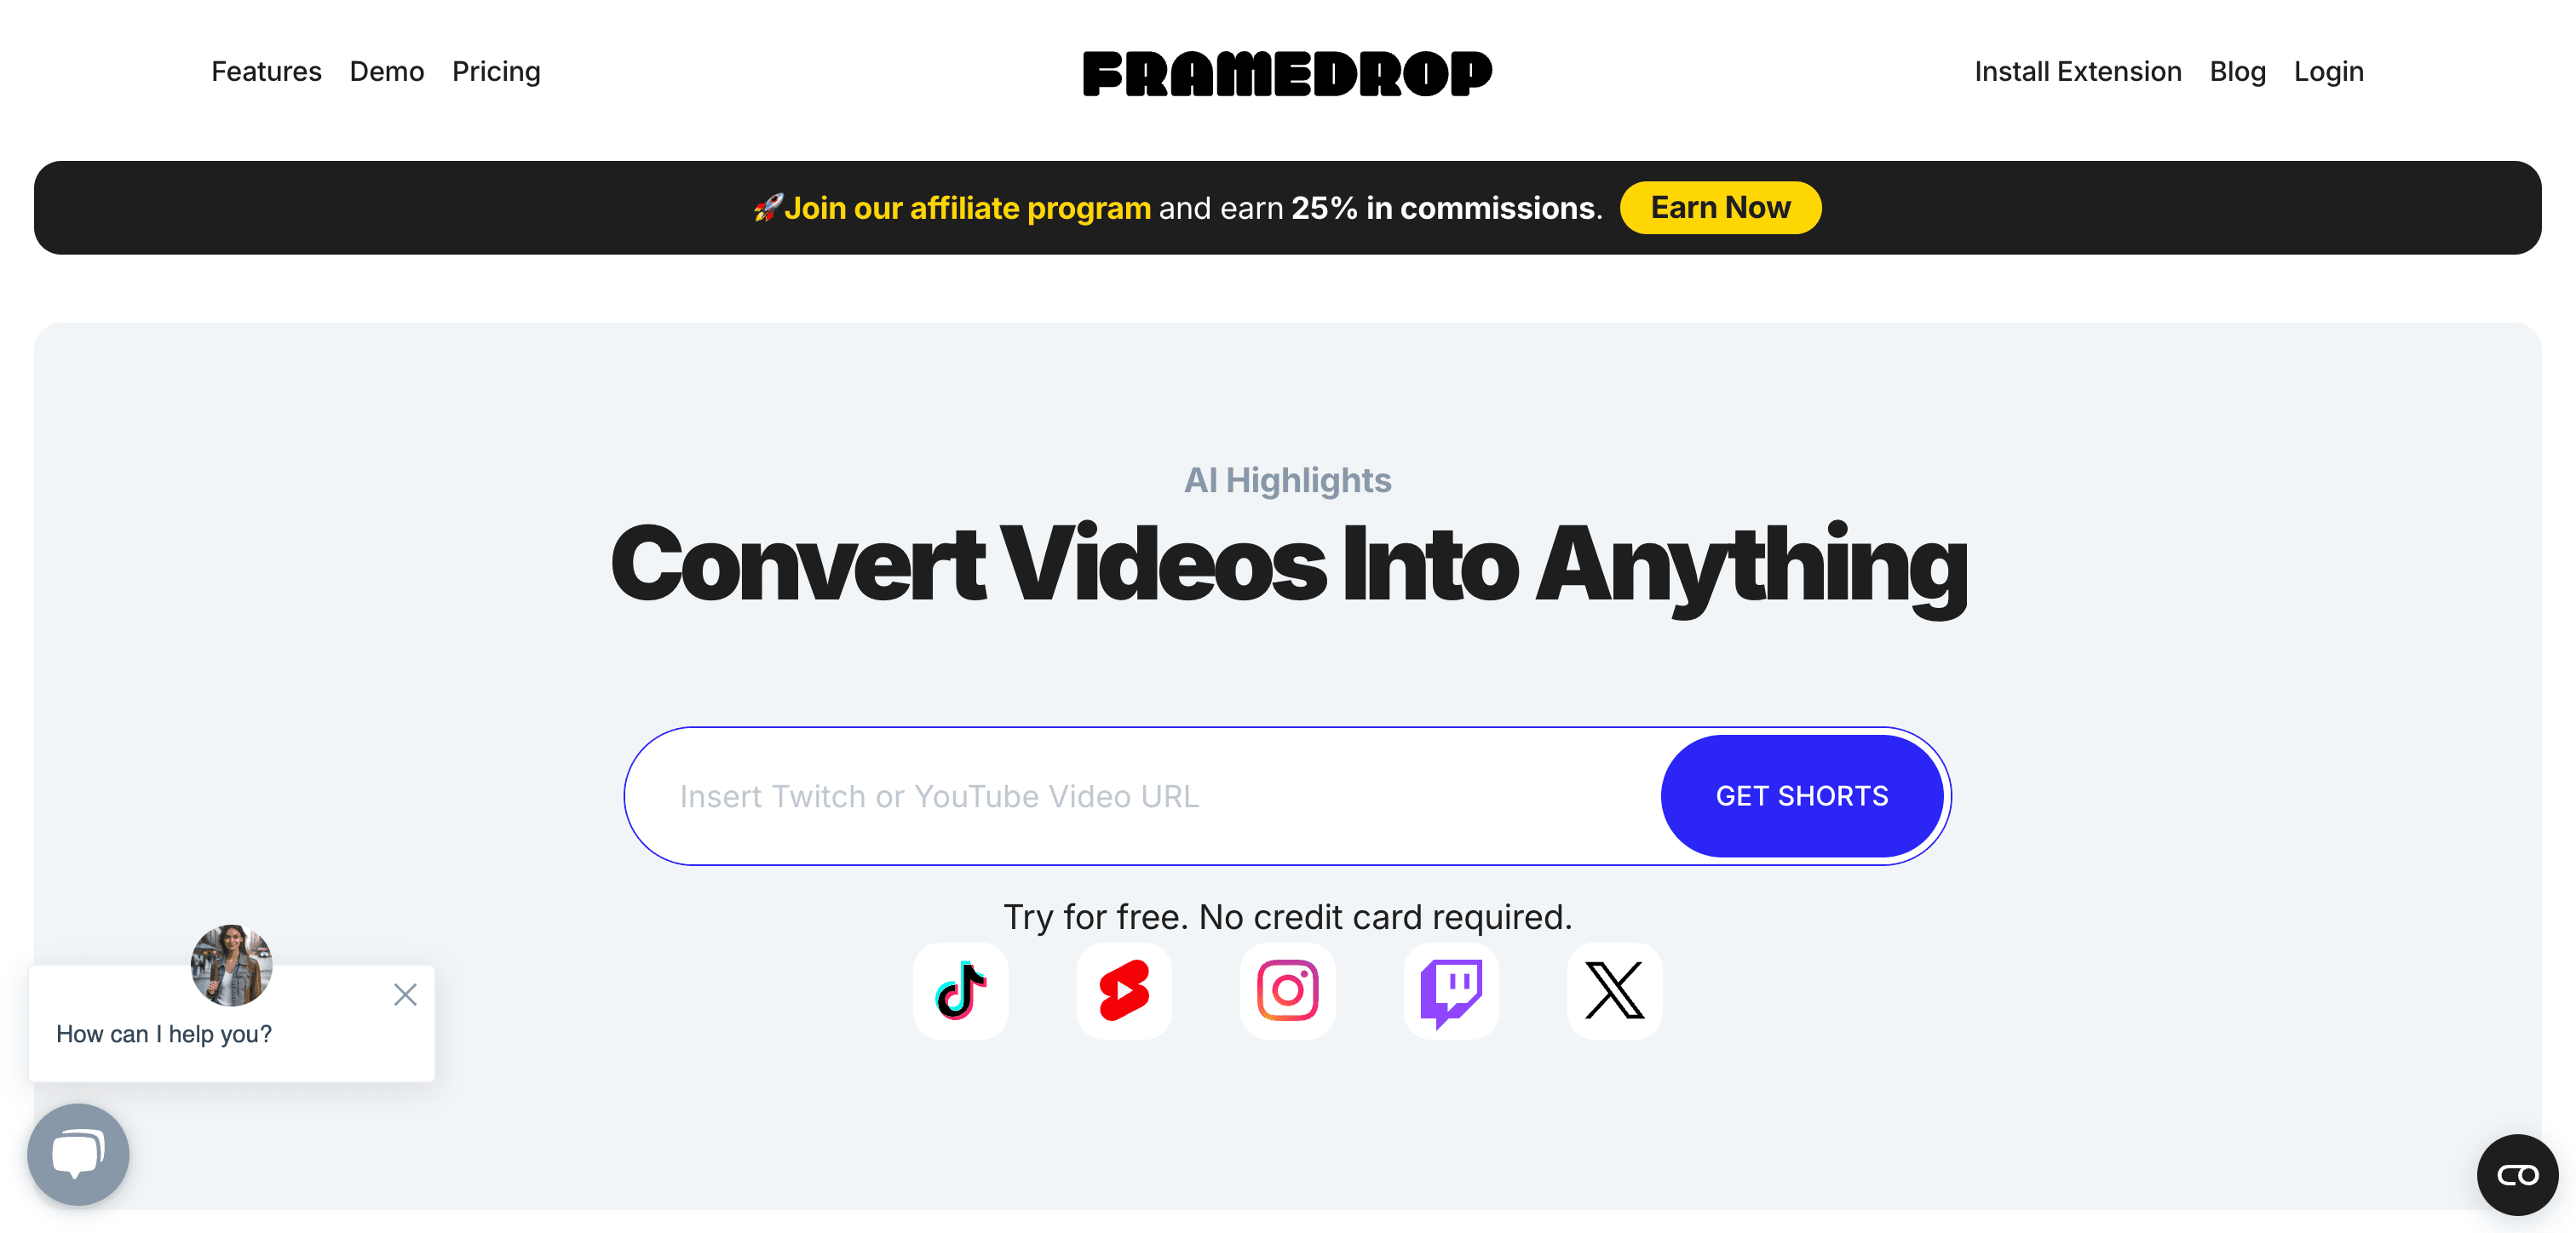This screenshot has width=2576, height=1233.
Task: Click the Demo navigation tab
Action: point(386,72)
